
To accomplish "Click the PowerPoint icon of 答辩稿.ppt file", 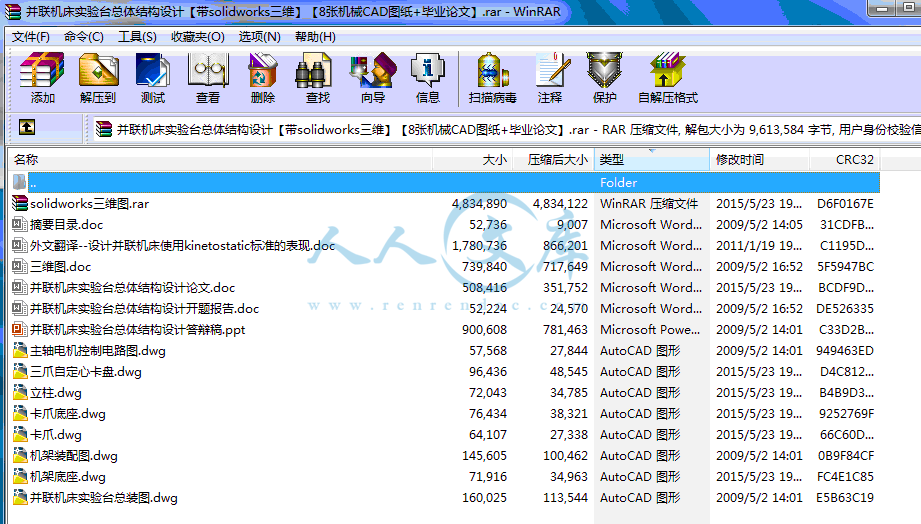I will [20, 330].
